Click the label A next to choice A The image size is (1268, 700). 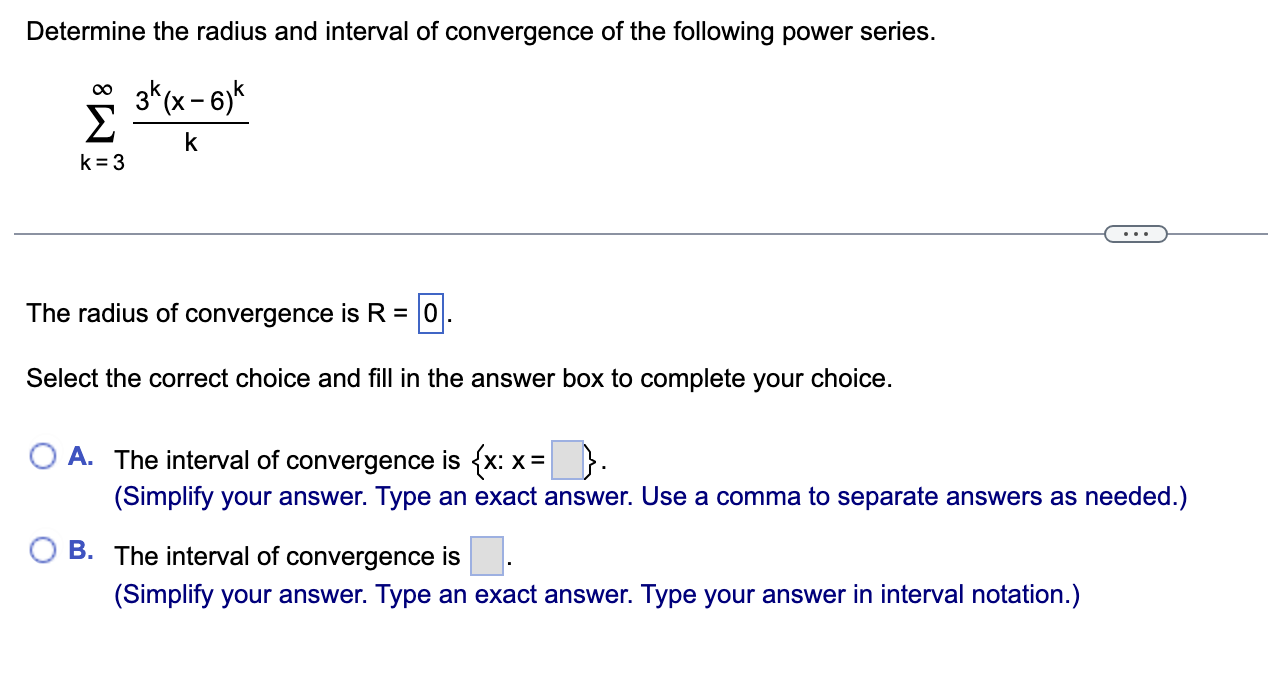click(78, 456)
